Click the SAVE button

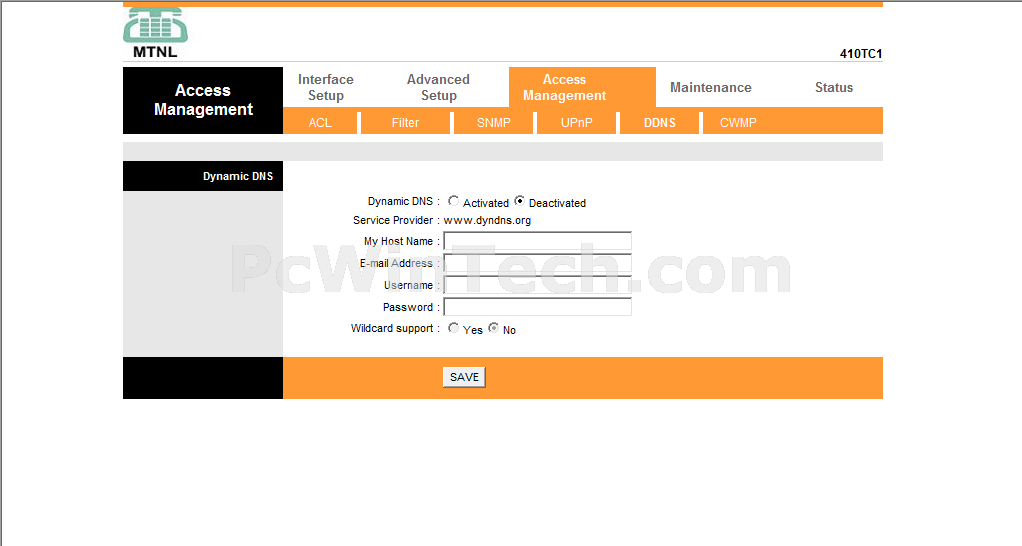tap(464, 377)
